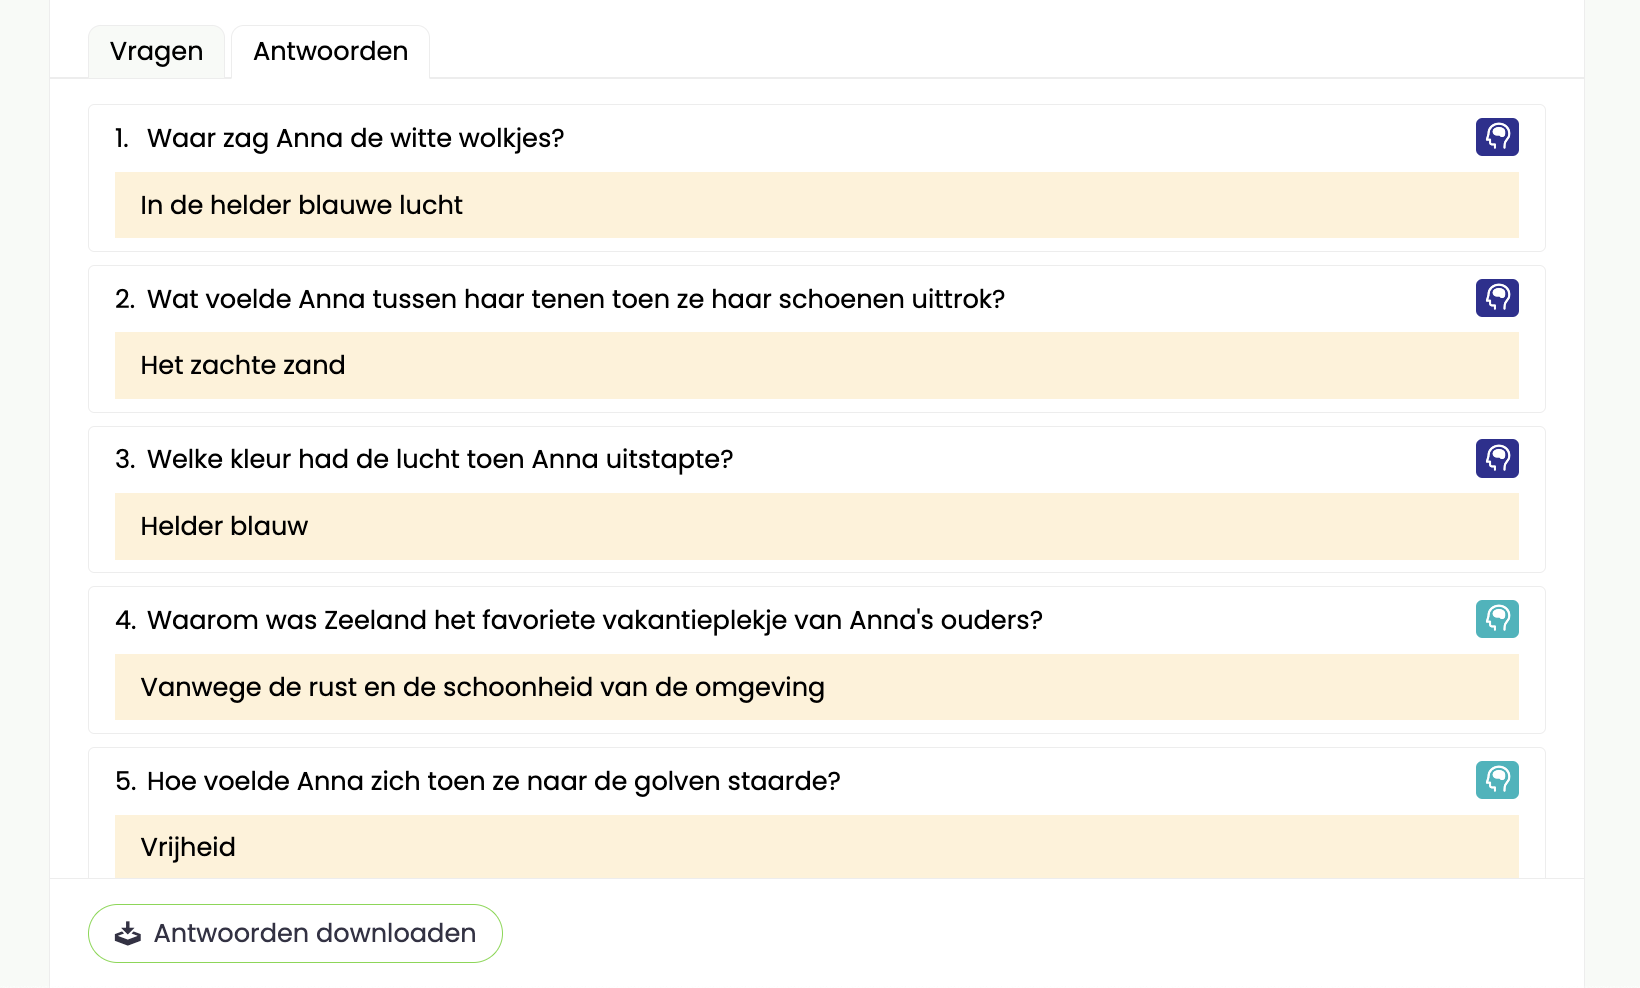
Task: Click the answer "In de helder blauwe lucht"
Action: (x=301, y=205)
